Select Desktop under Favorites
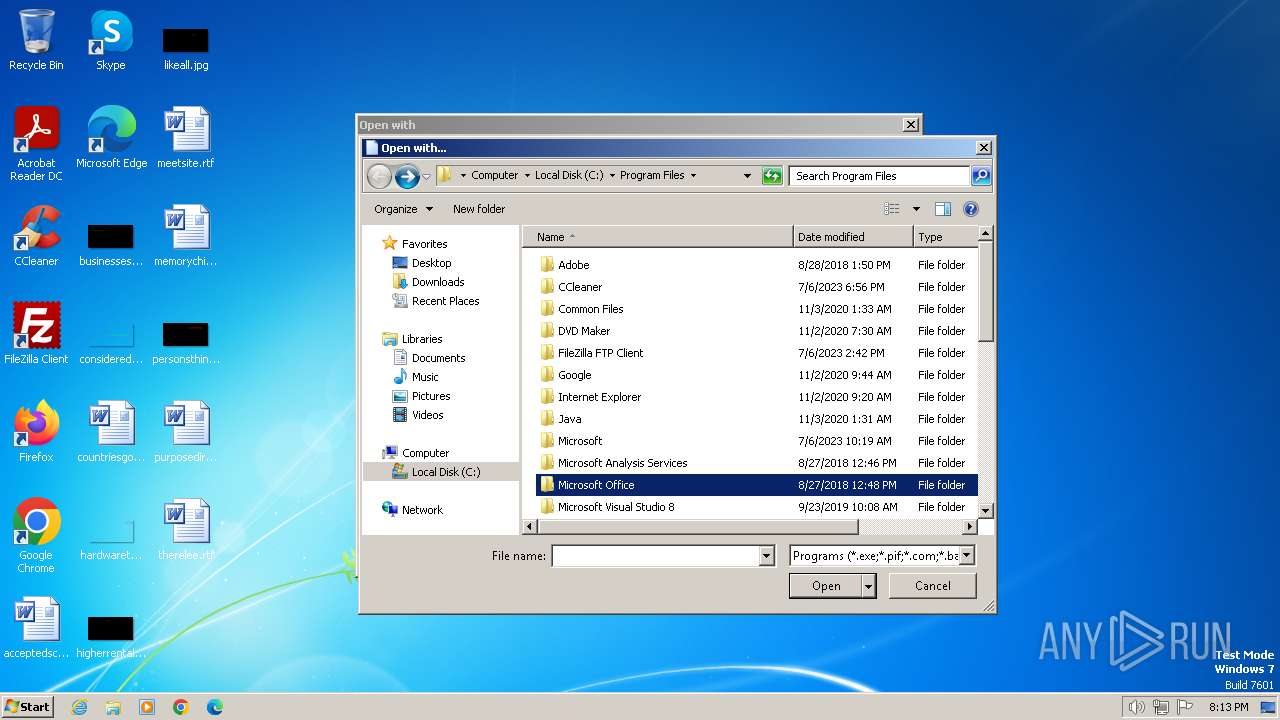The image size is (1280, 720). click(431, 263)
